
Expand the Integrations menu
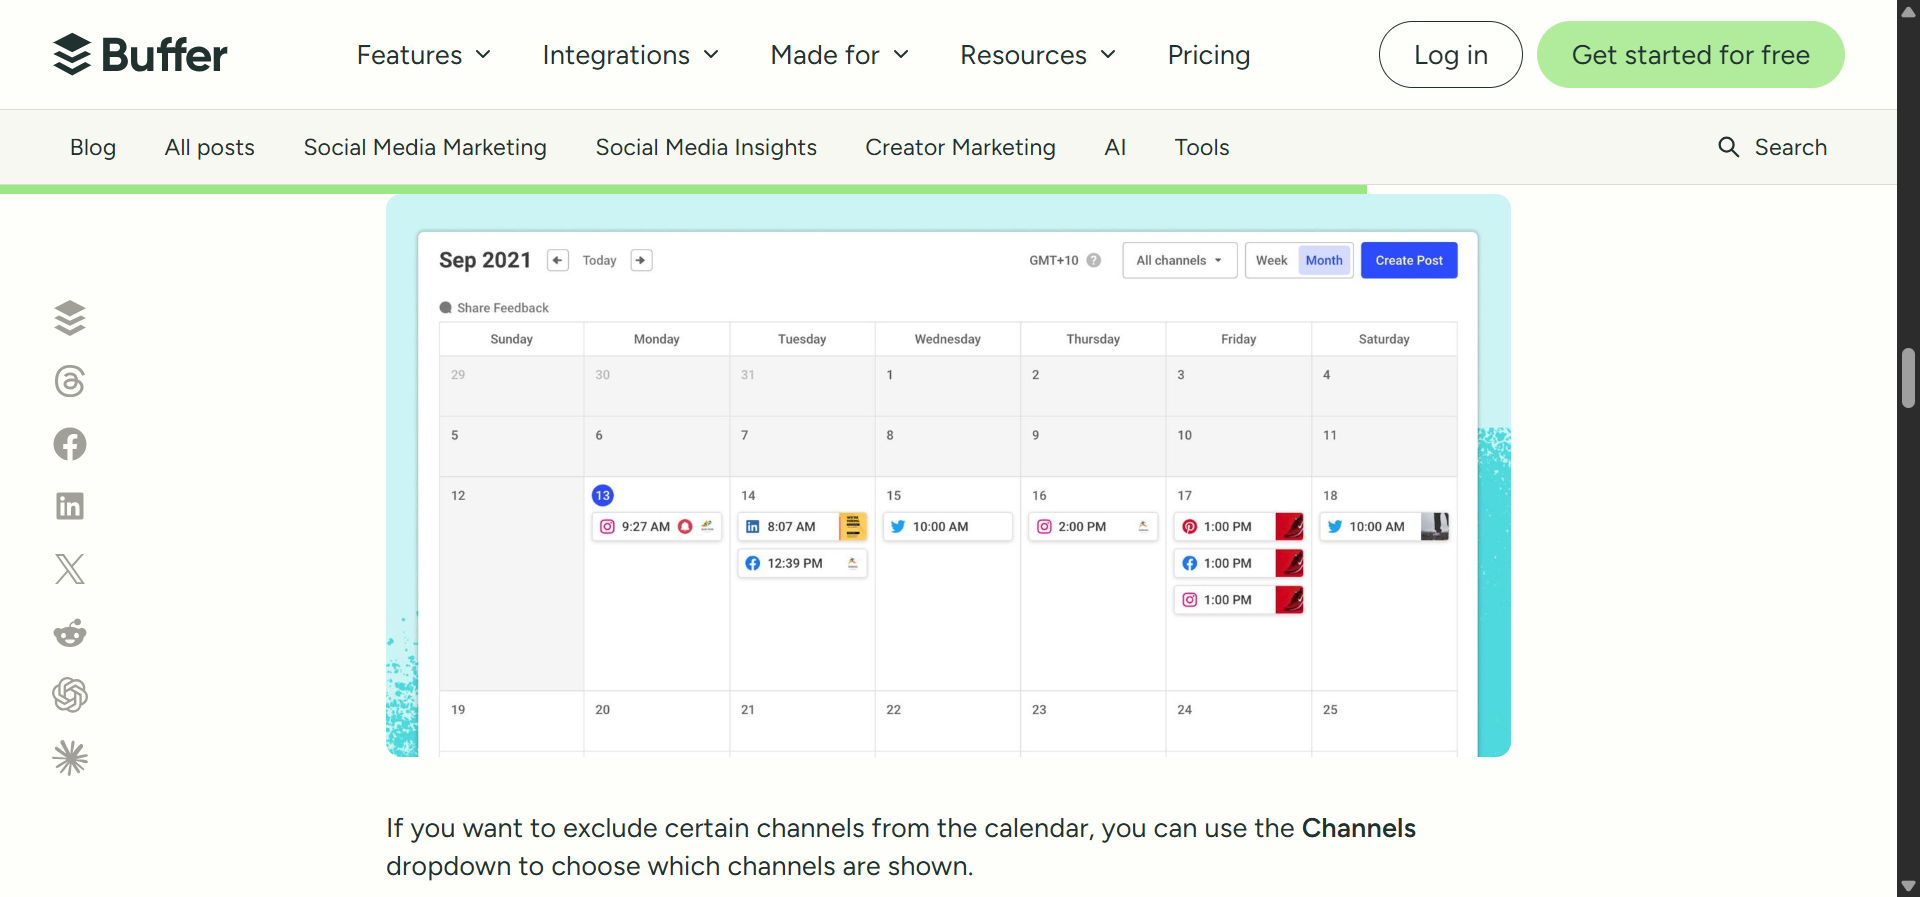point(631,55)
